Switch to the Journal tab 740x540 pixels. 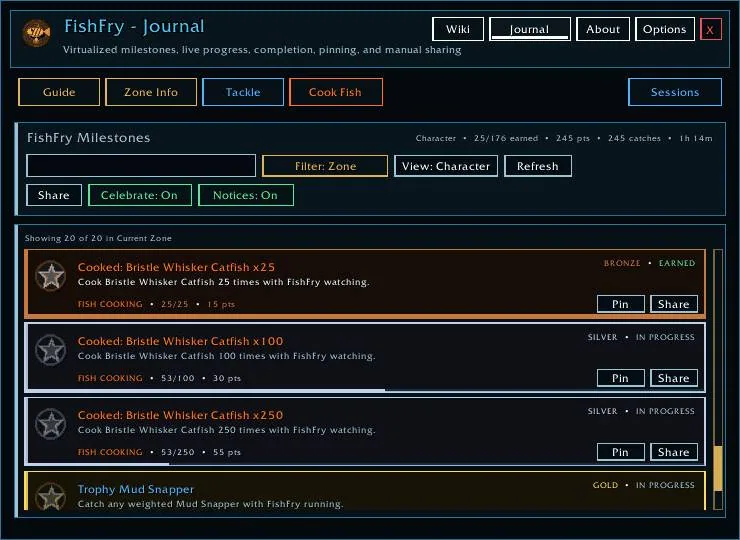click(x=530, y=29)
